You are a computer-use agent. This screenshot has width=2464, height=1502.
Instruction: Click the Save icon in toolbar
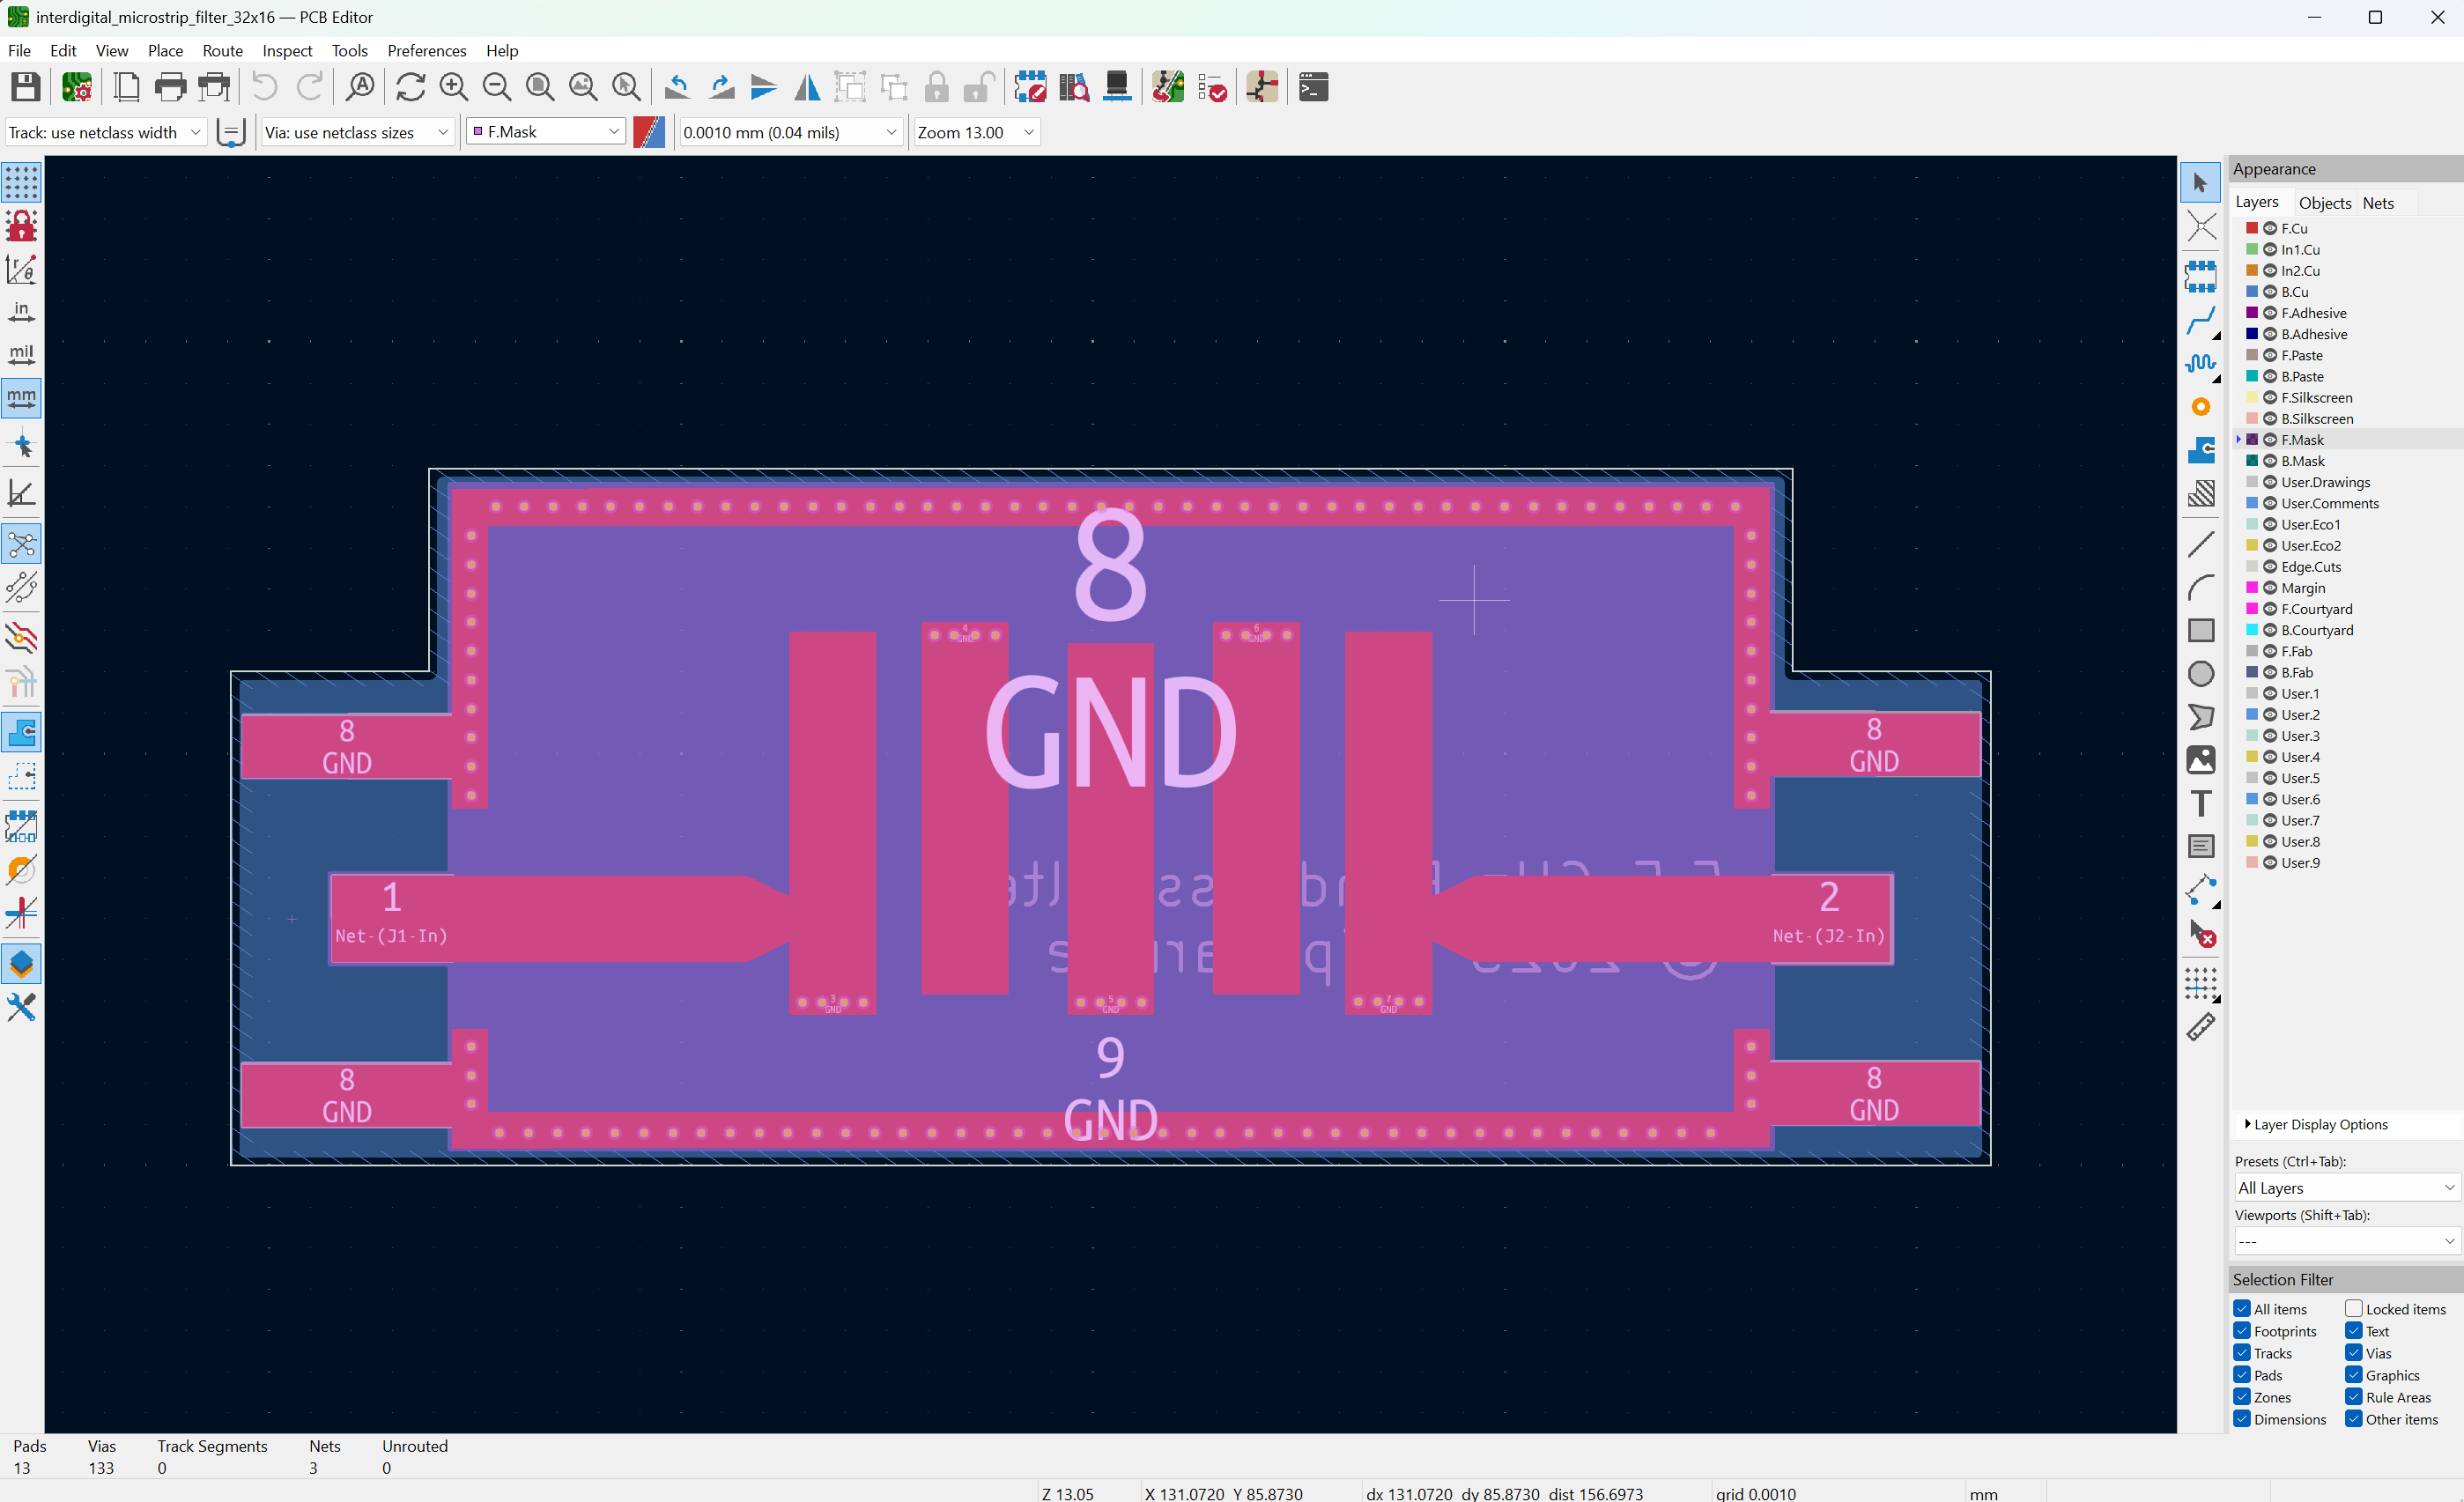click(x=25, y=87)
